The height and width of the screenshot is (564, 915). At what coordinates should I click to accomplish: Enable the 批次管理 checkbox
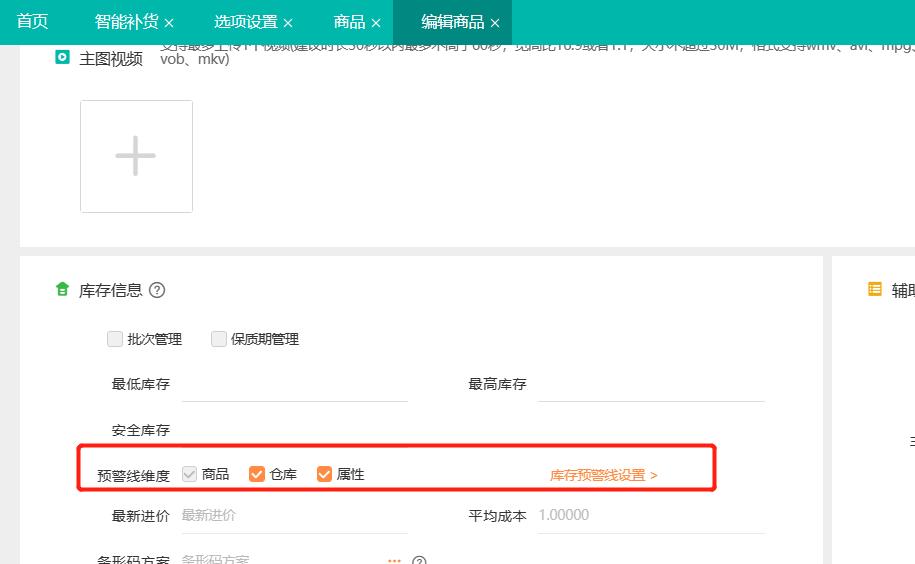[x=115, y=339]
